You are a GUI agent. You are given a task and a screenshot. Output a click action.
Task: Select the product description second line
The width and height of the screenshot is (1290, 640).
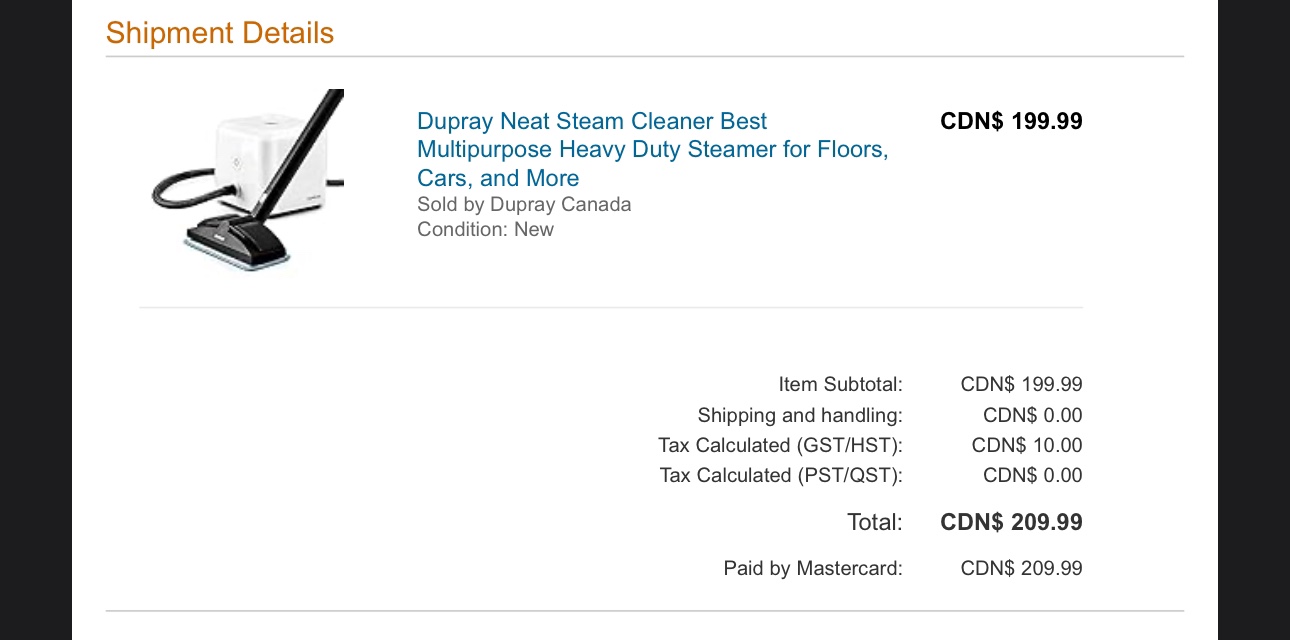tap(653, 149)
